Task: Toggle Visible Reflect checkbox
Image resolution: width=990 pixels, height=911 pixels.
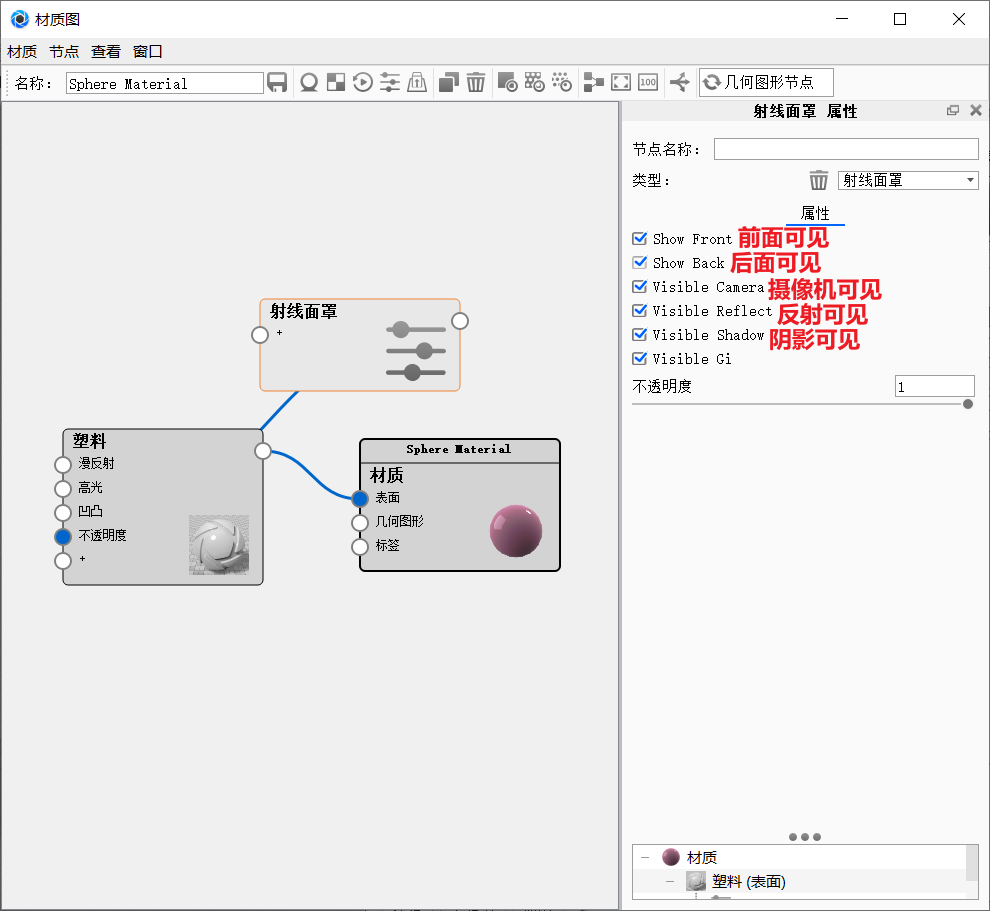Action: pyautogui.click(x=640, y=311)
